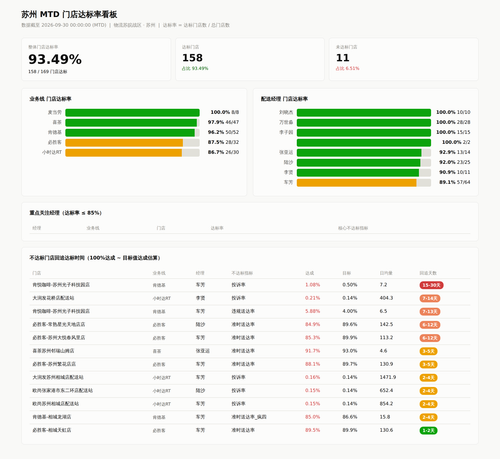Click the 130.9 daily volume cell

386,364
